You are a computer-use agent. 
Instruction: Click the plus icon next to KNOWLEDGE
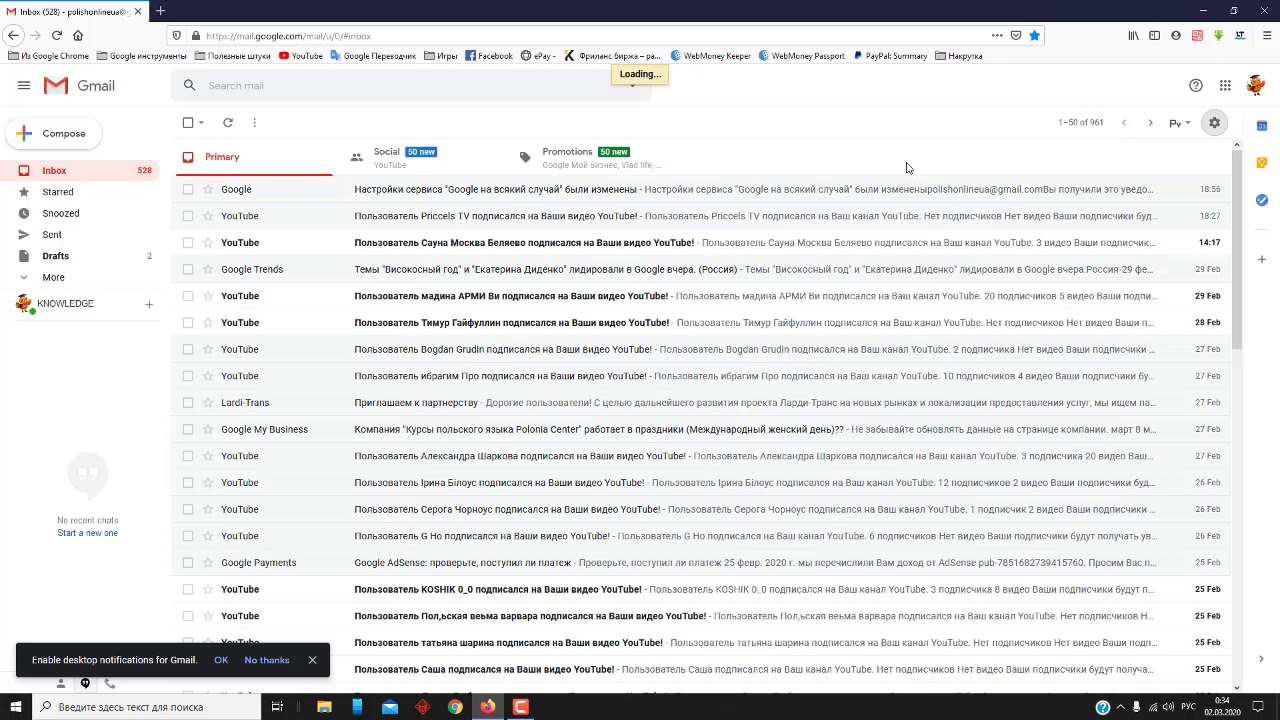point(149,304)
